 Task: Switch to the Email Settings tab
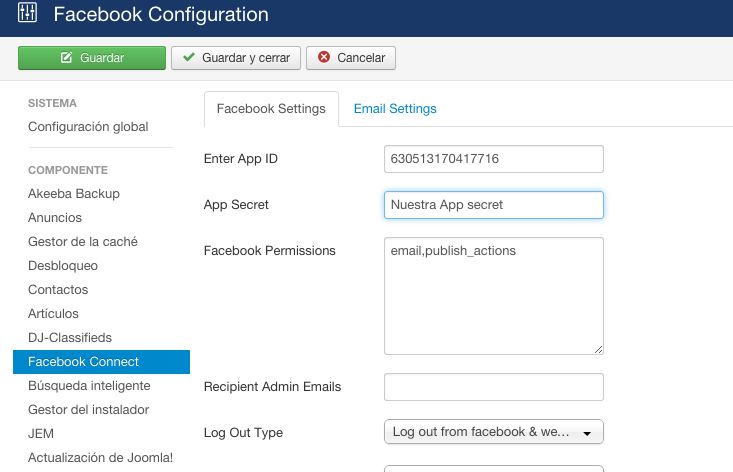pyautogui.click(x=395, y=109)
